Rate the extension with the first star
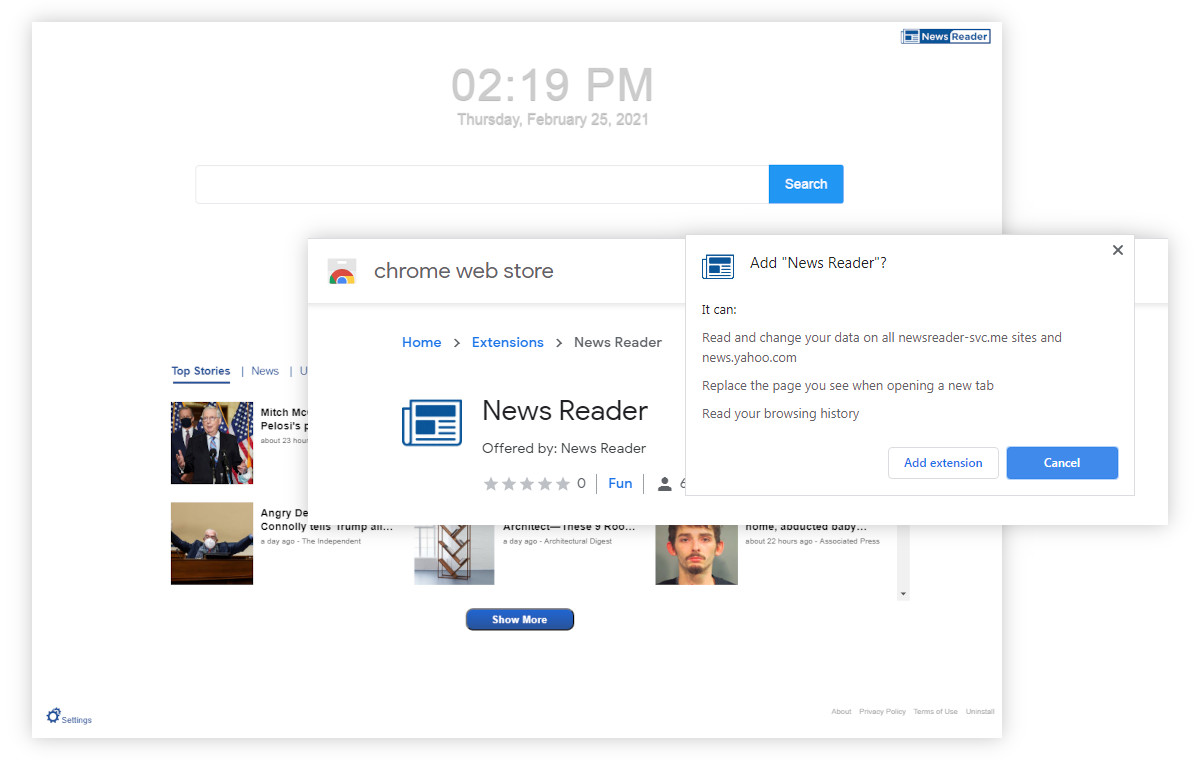This screenshot has height=760, width=1200. (x=491, y=483)
